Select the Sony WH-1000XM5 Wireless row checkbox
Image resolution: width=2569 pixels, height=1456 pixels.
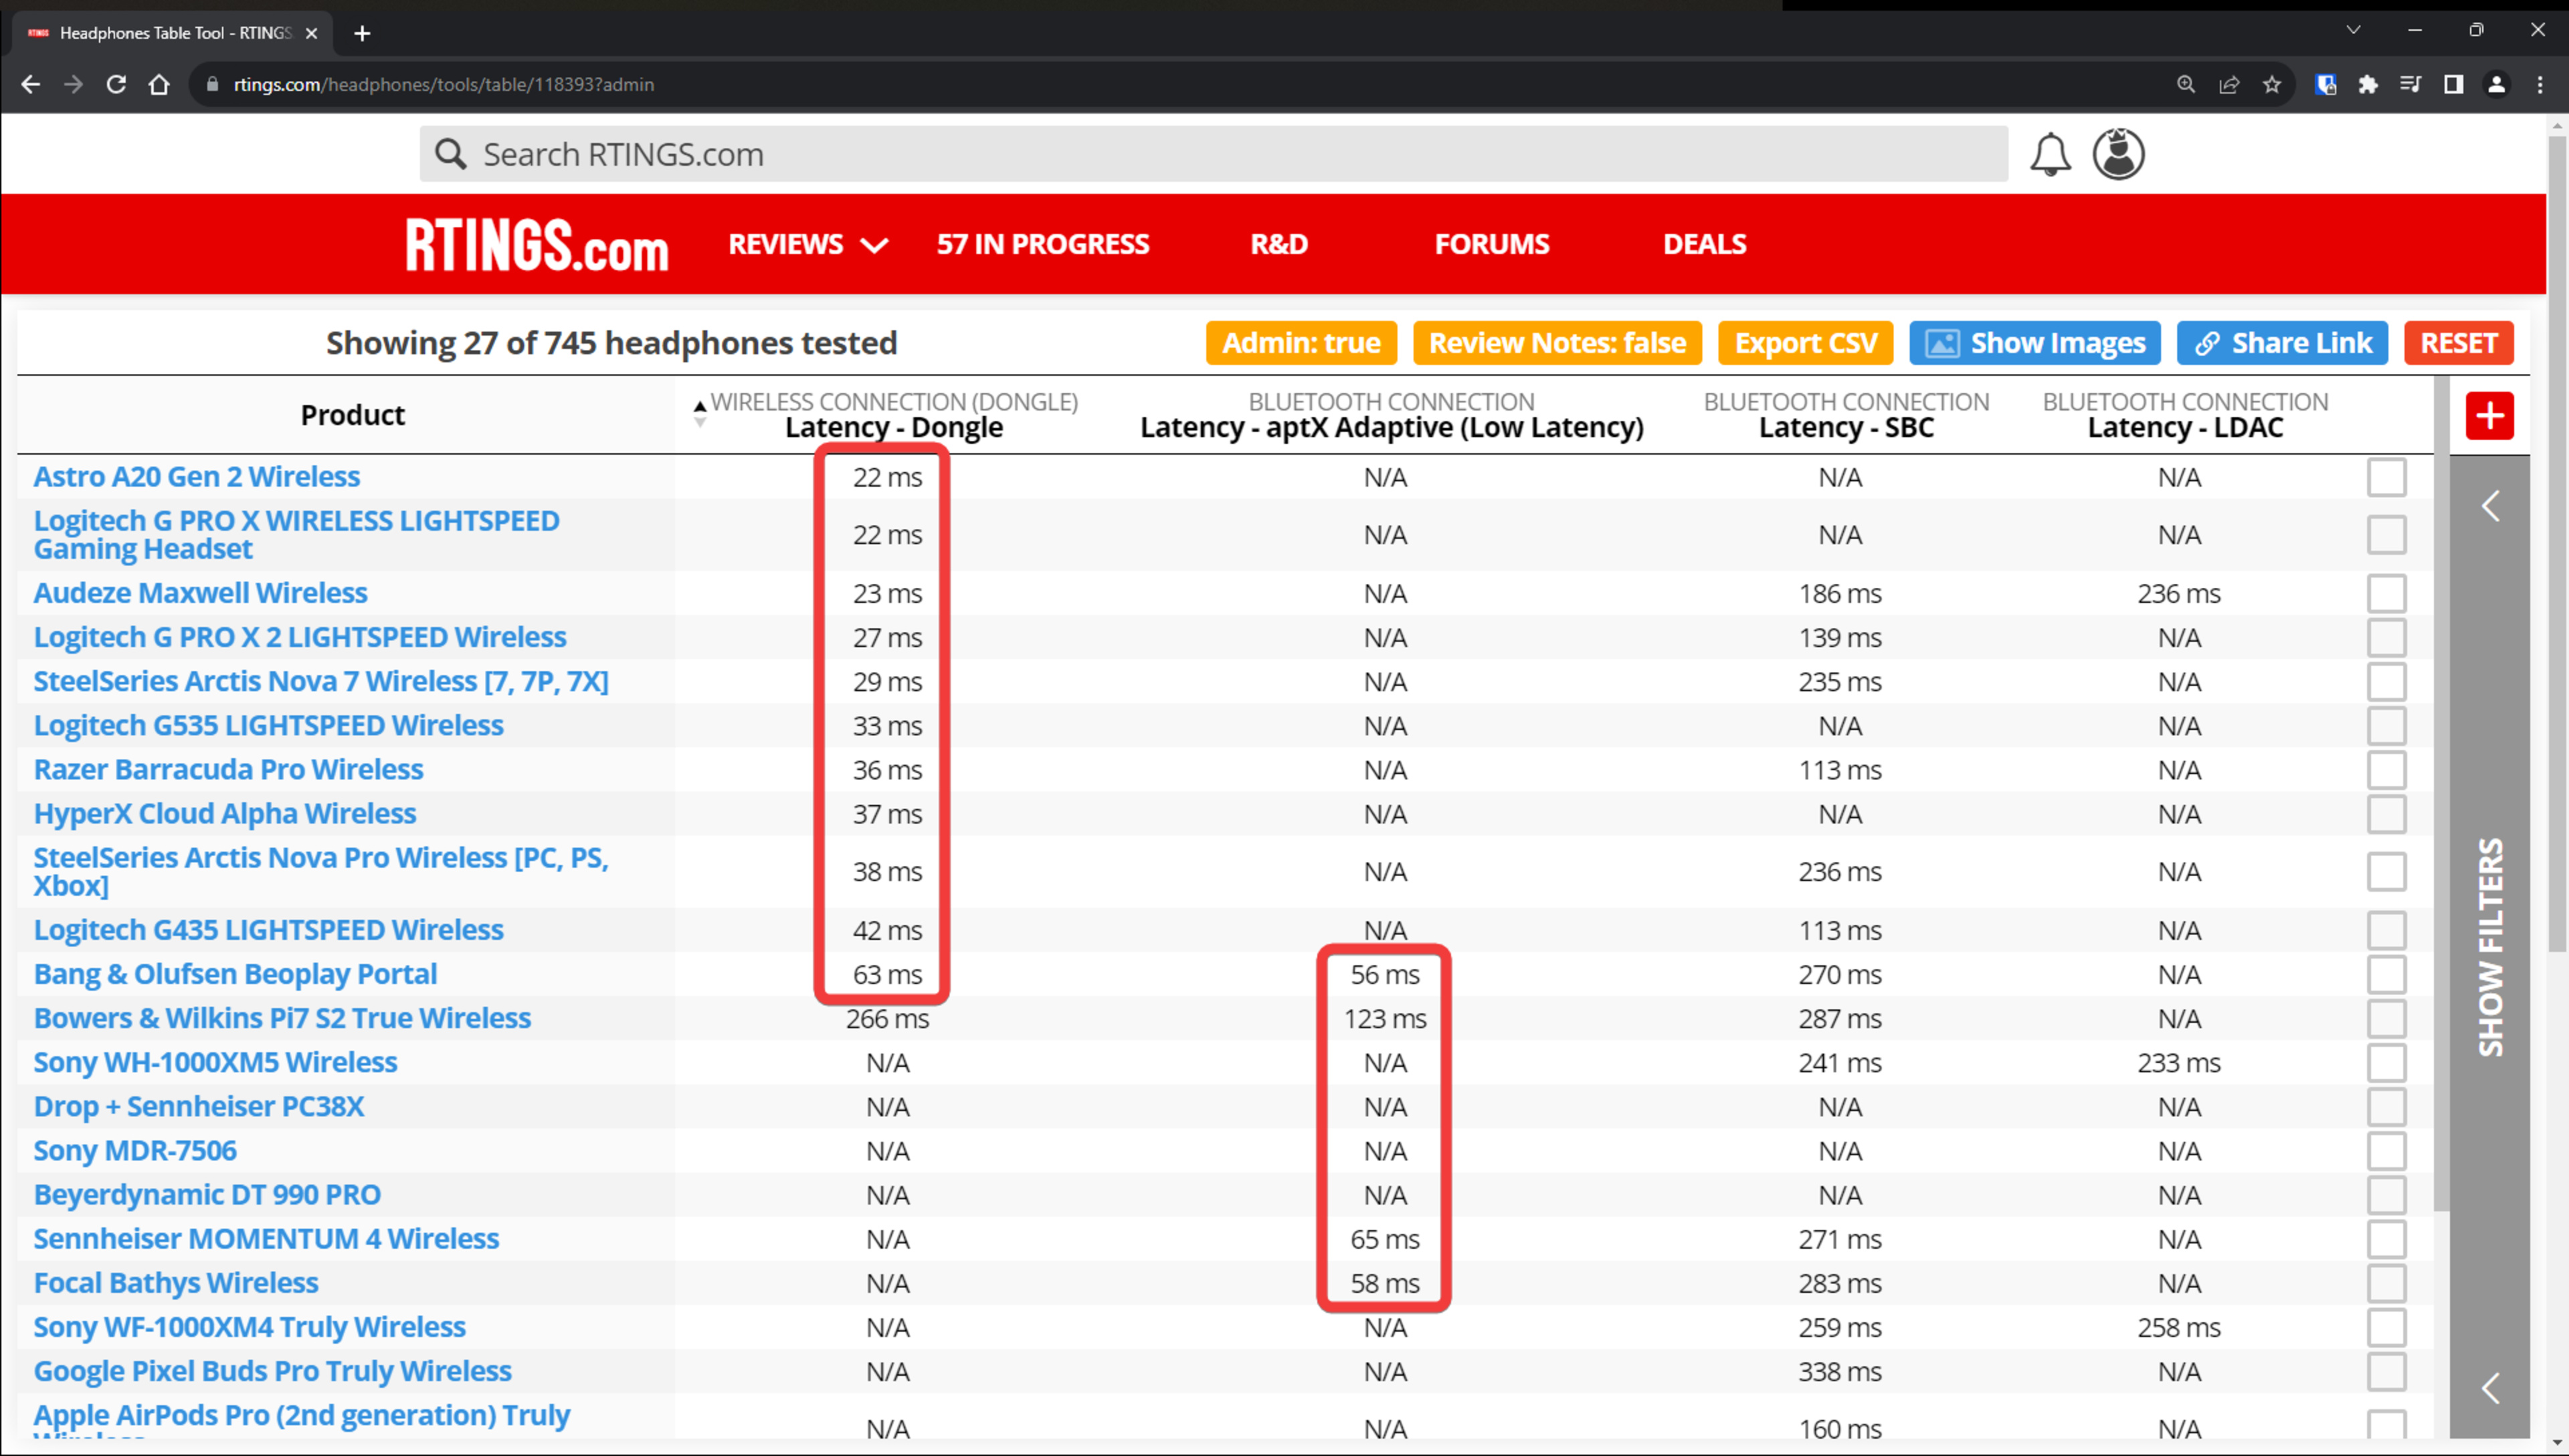(2386, 1062)
